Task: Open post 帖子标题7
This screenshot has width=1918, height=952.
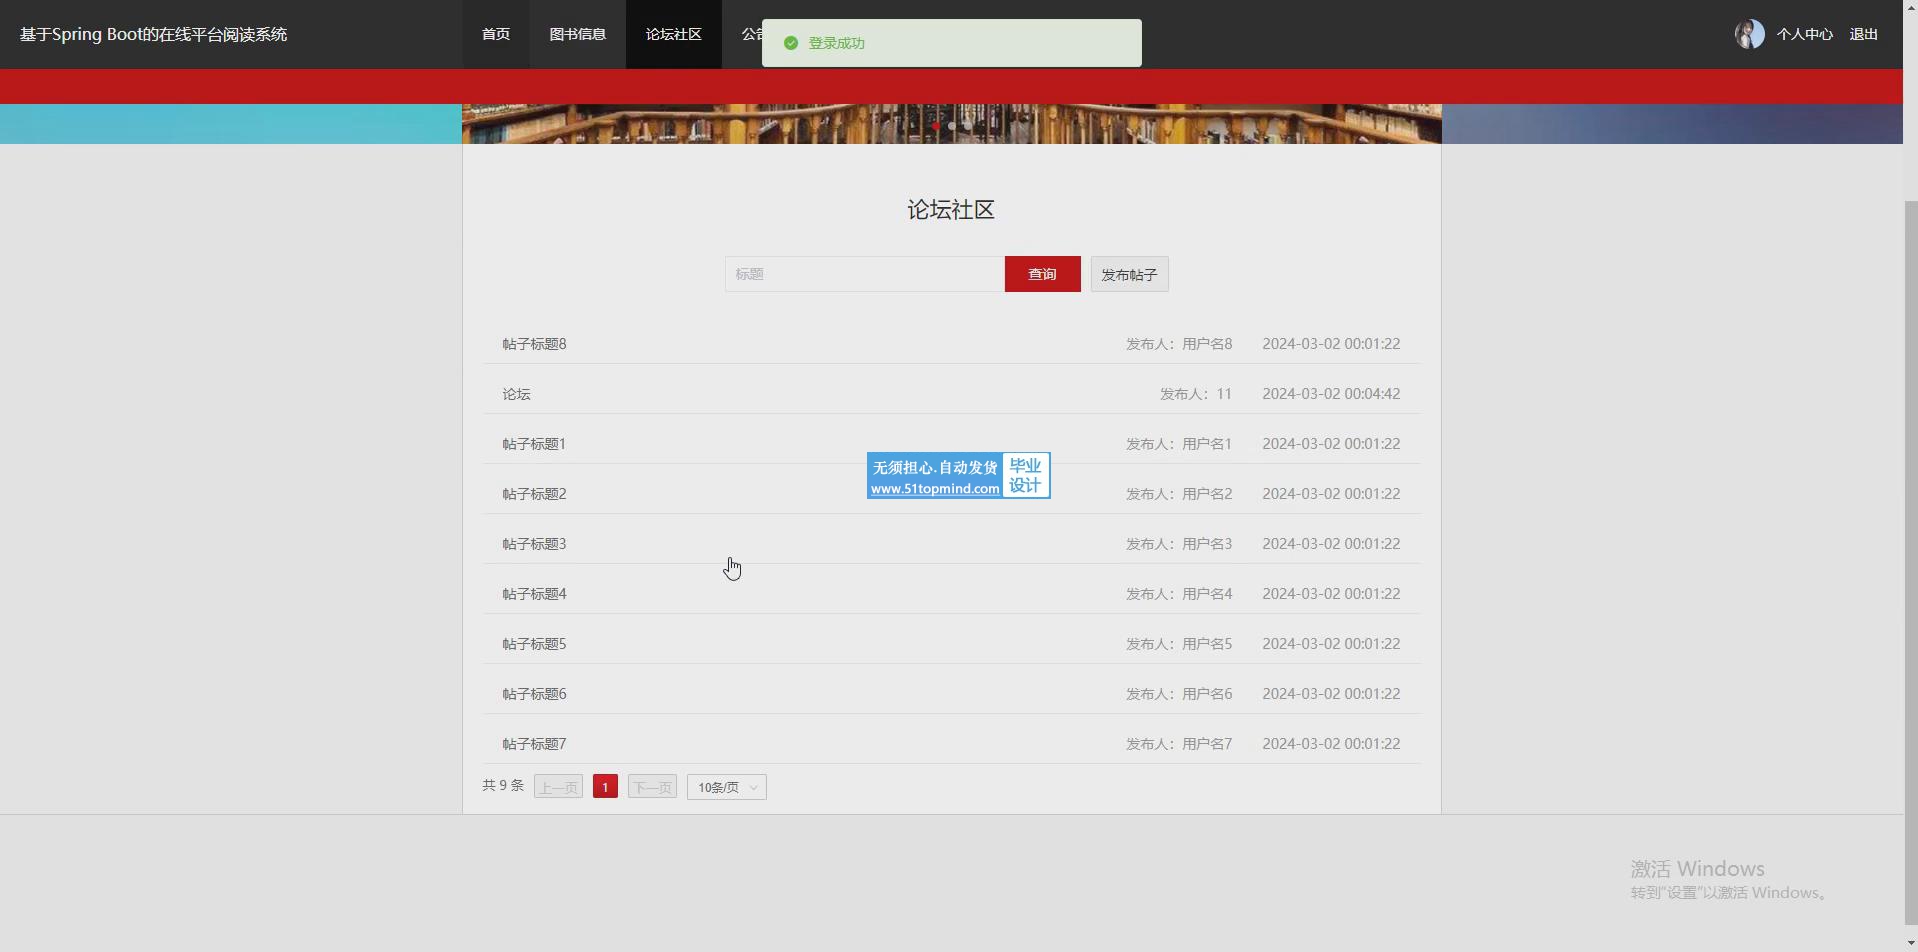Action: [534, 744]
